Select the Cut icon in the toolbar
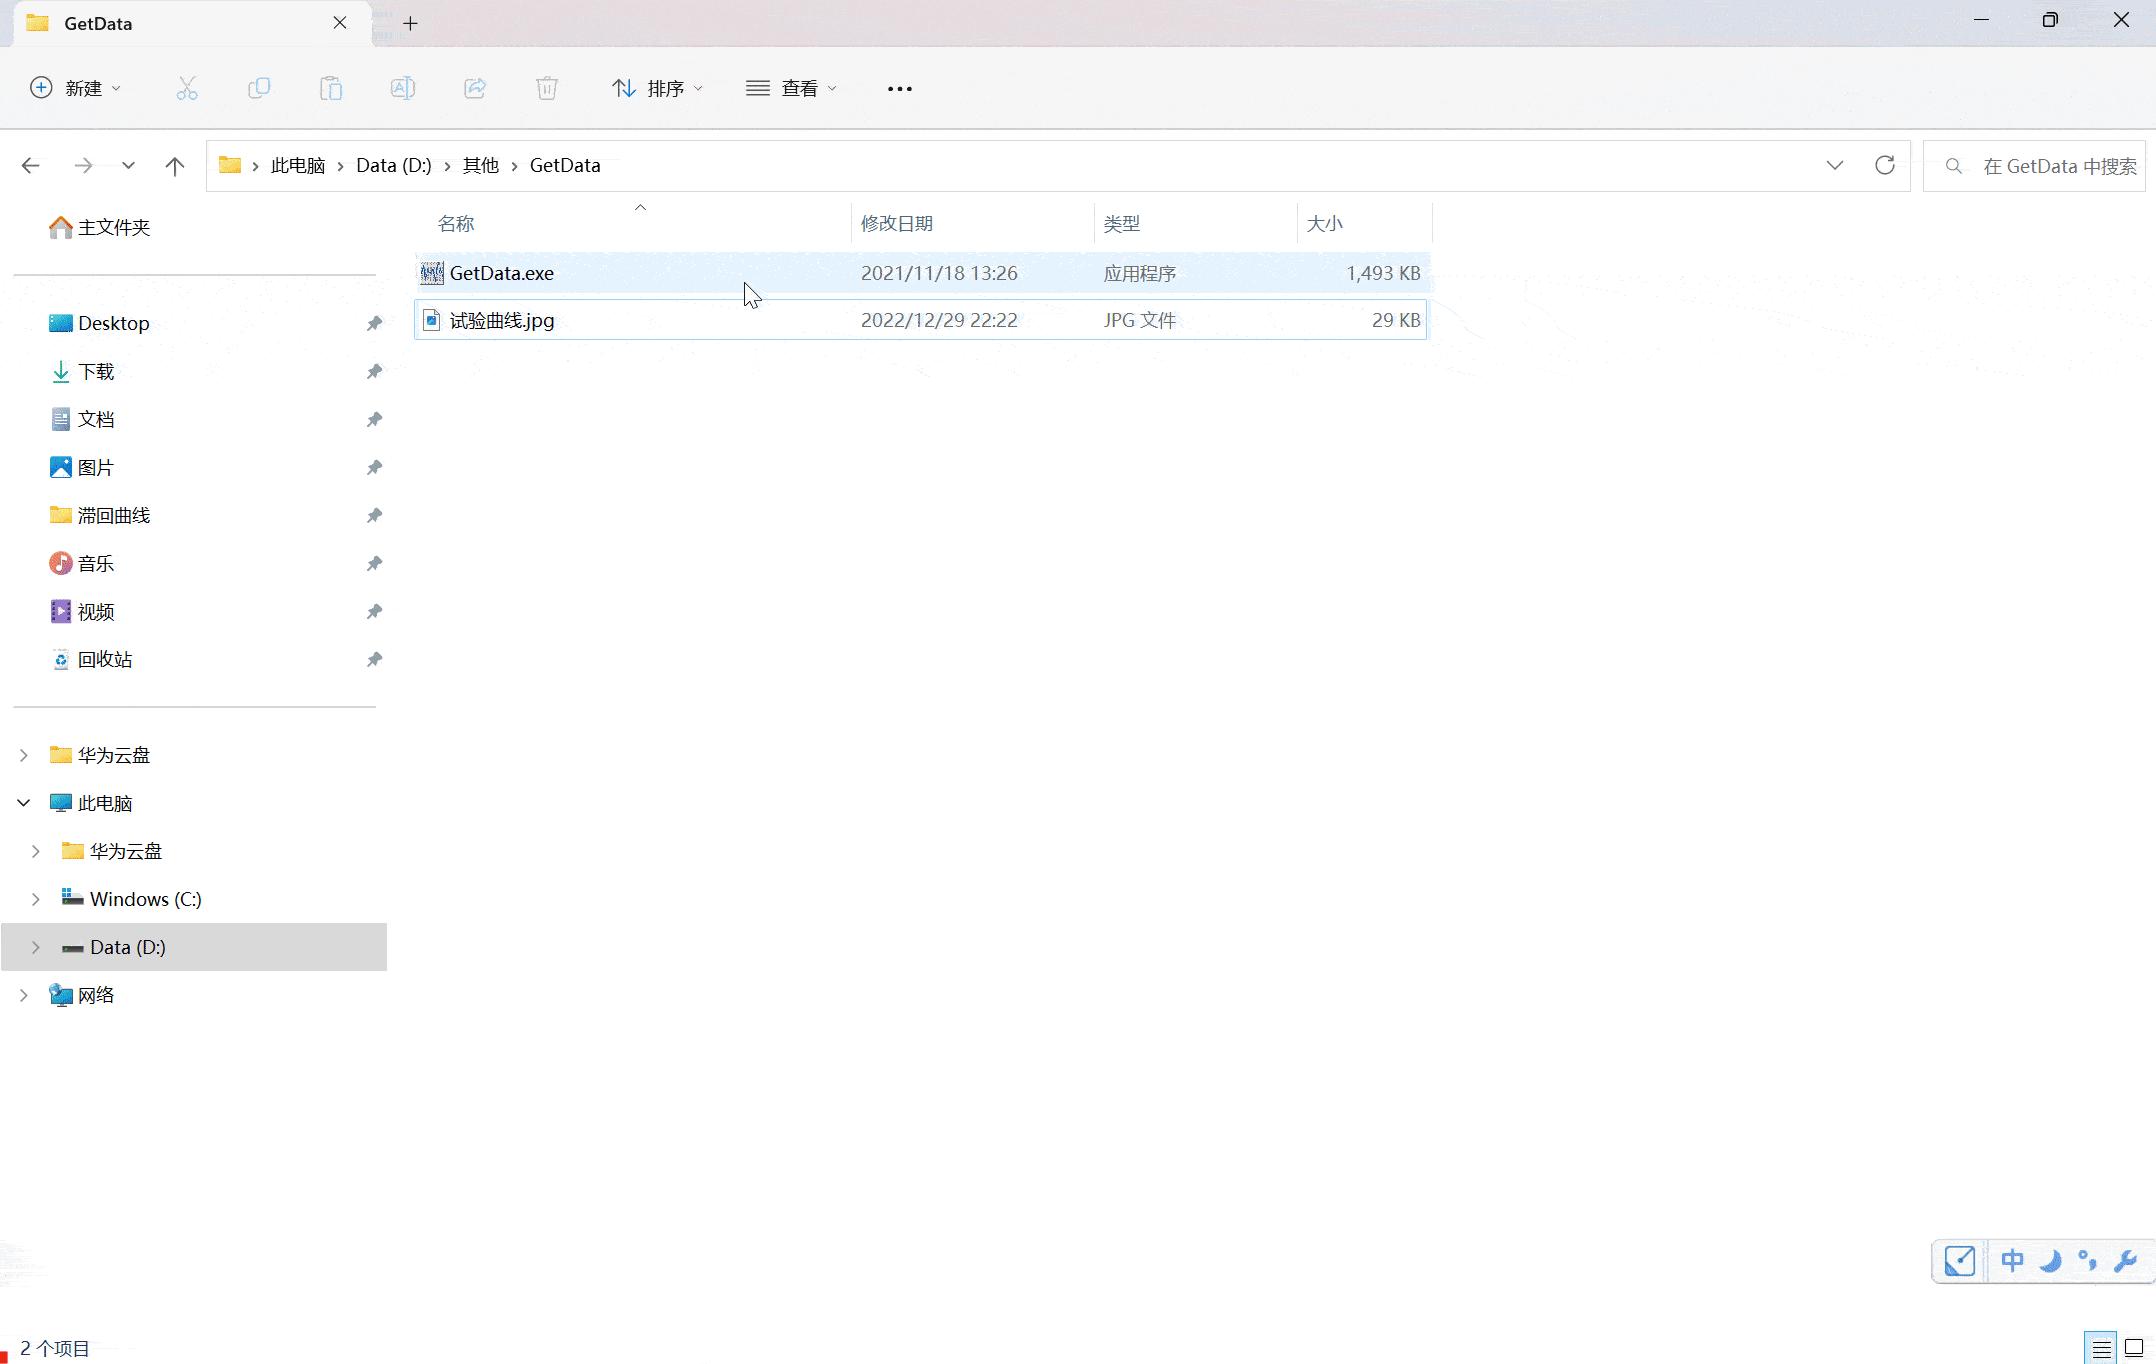Viewport: 2156px width, 1364px height. click(x=188, y=88)
